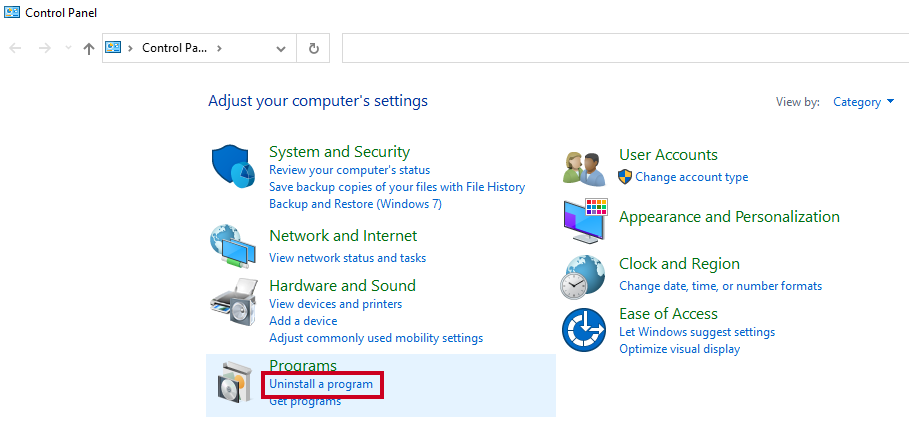Click the Hardware and Sound printer icon
909x436 pixels.
click(233, 300)
